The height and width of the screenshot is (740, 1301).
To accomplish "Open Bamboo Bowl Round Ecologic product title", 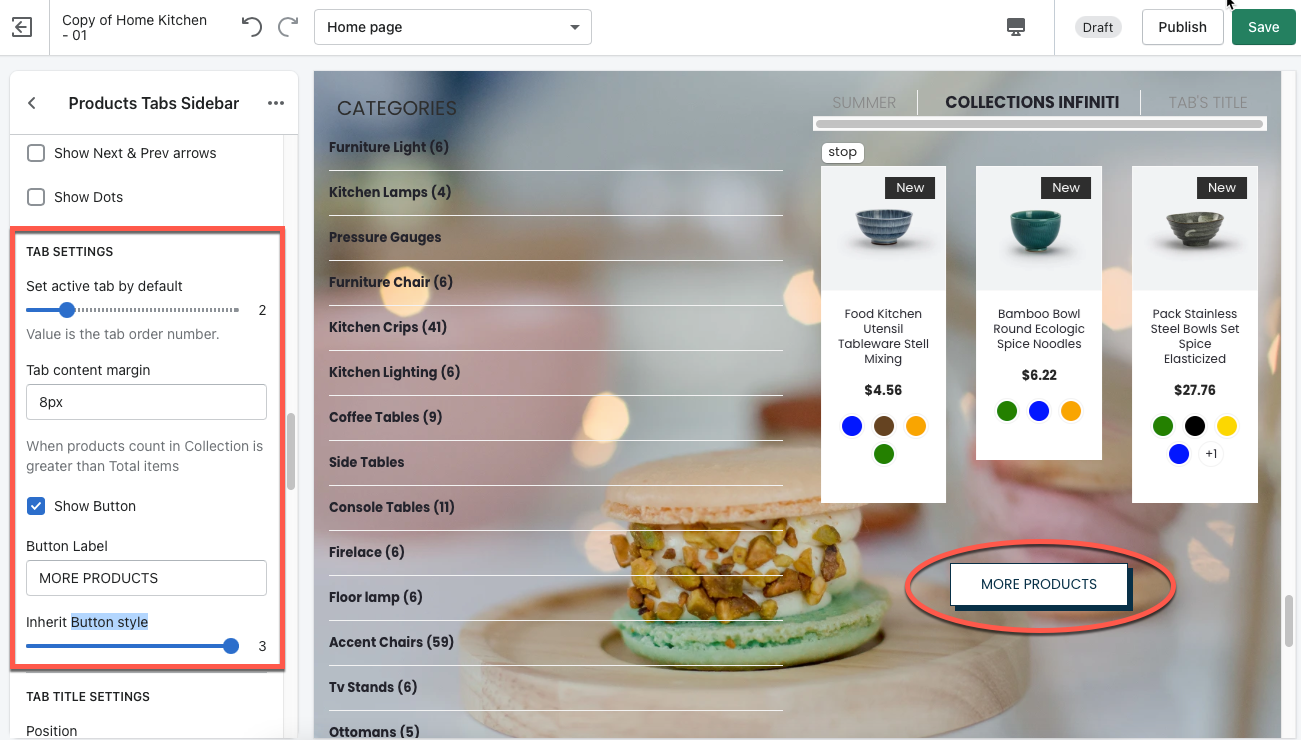I will tap(1039, 329).
